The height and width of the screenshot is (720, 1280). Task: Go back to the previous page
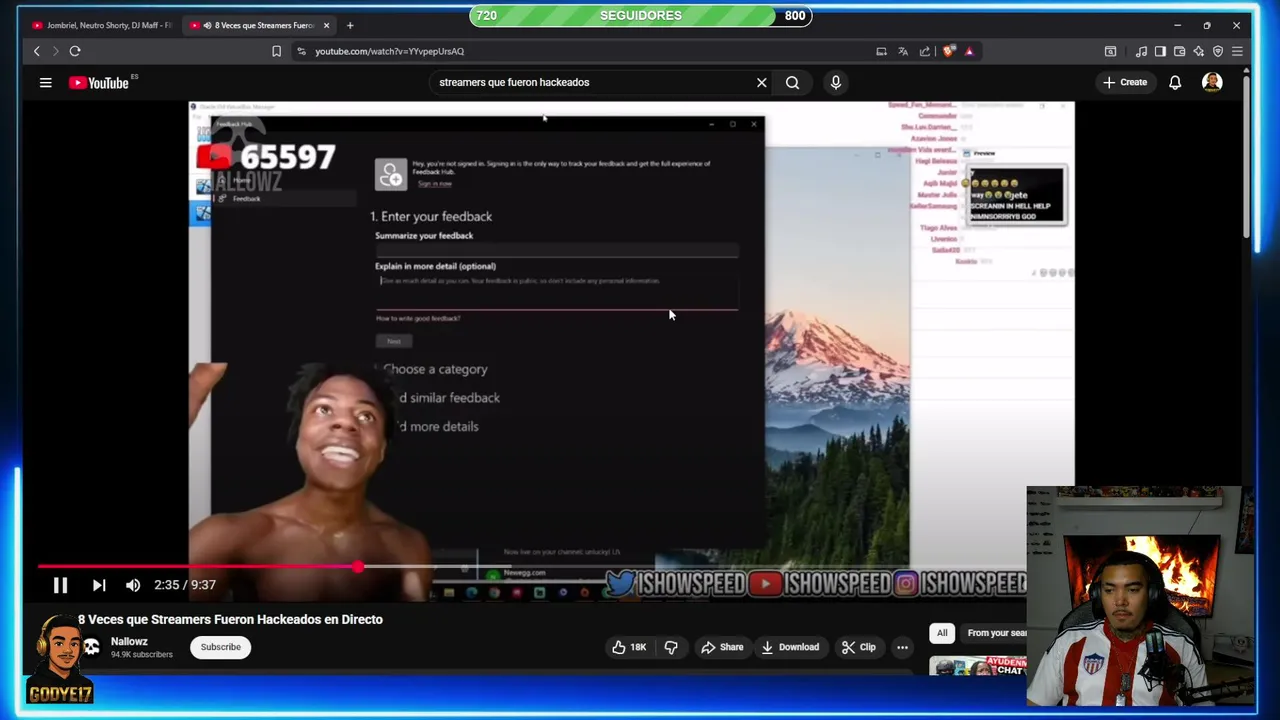click(x=37, y=51)
